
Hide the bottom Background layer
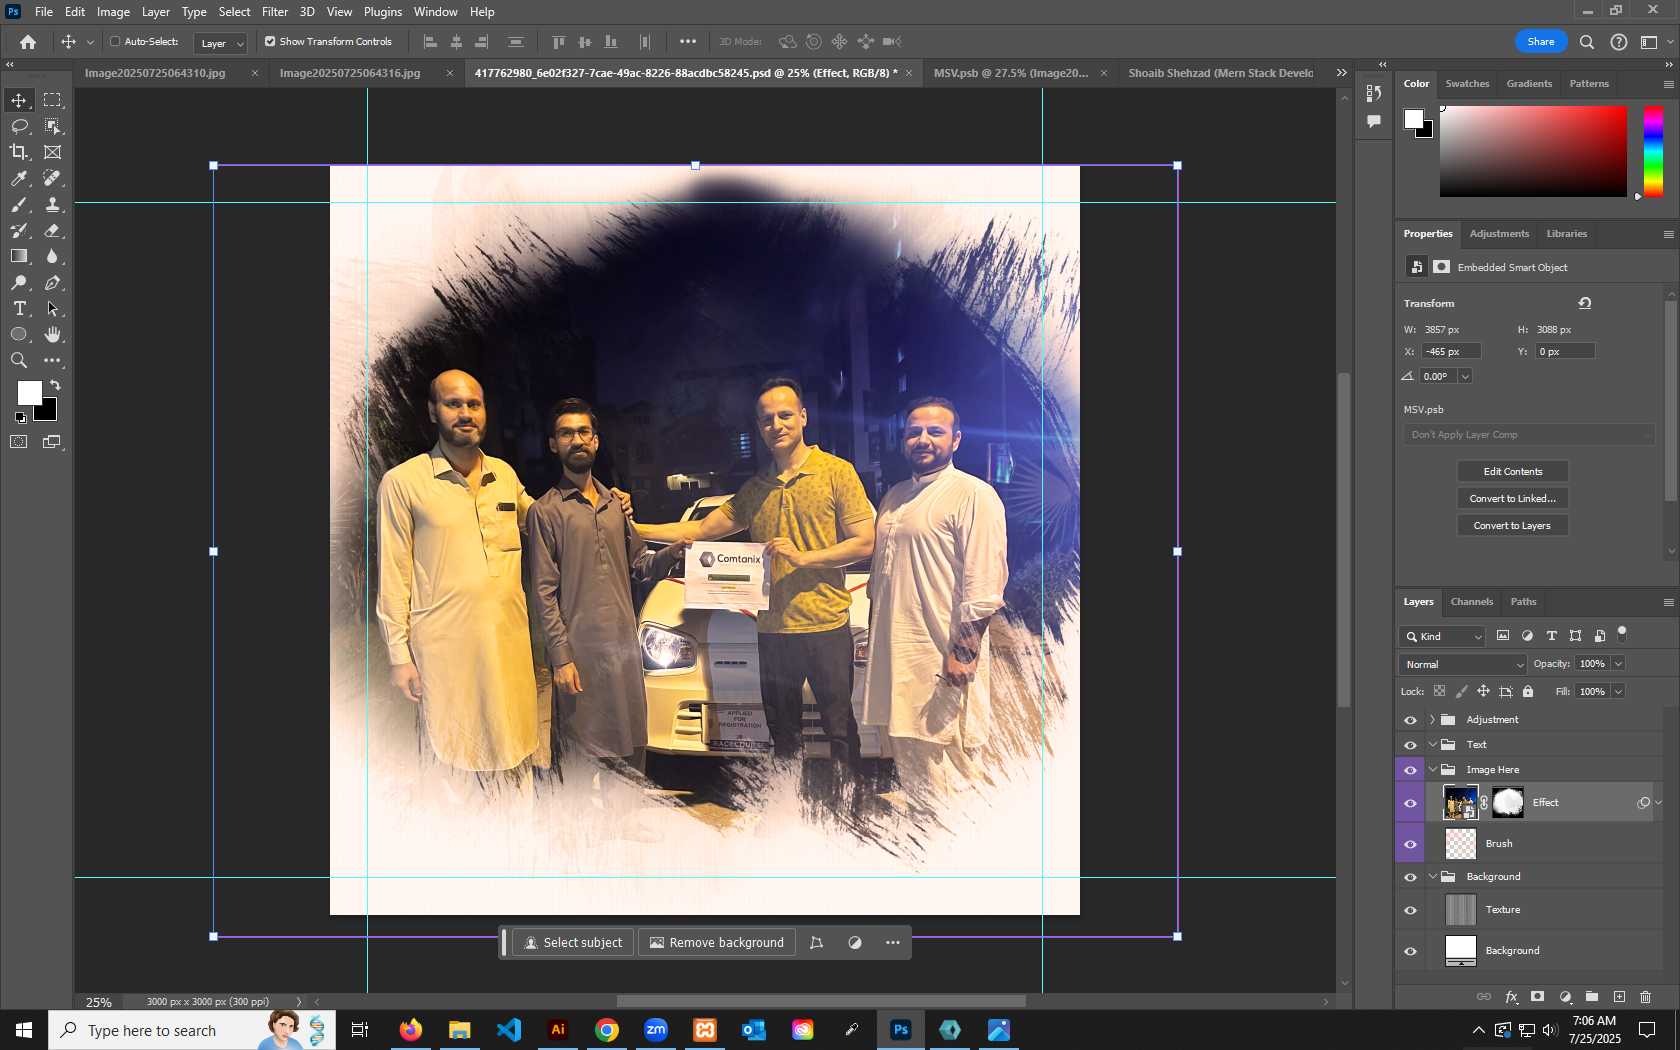pos(1411,951)
